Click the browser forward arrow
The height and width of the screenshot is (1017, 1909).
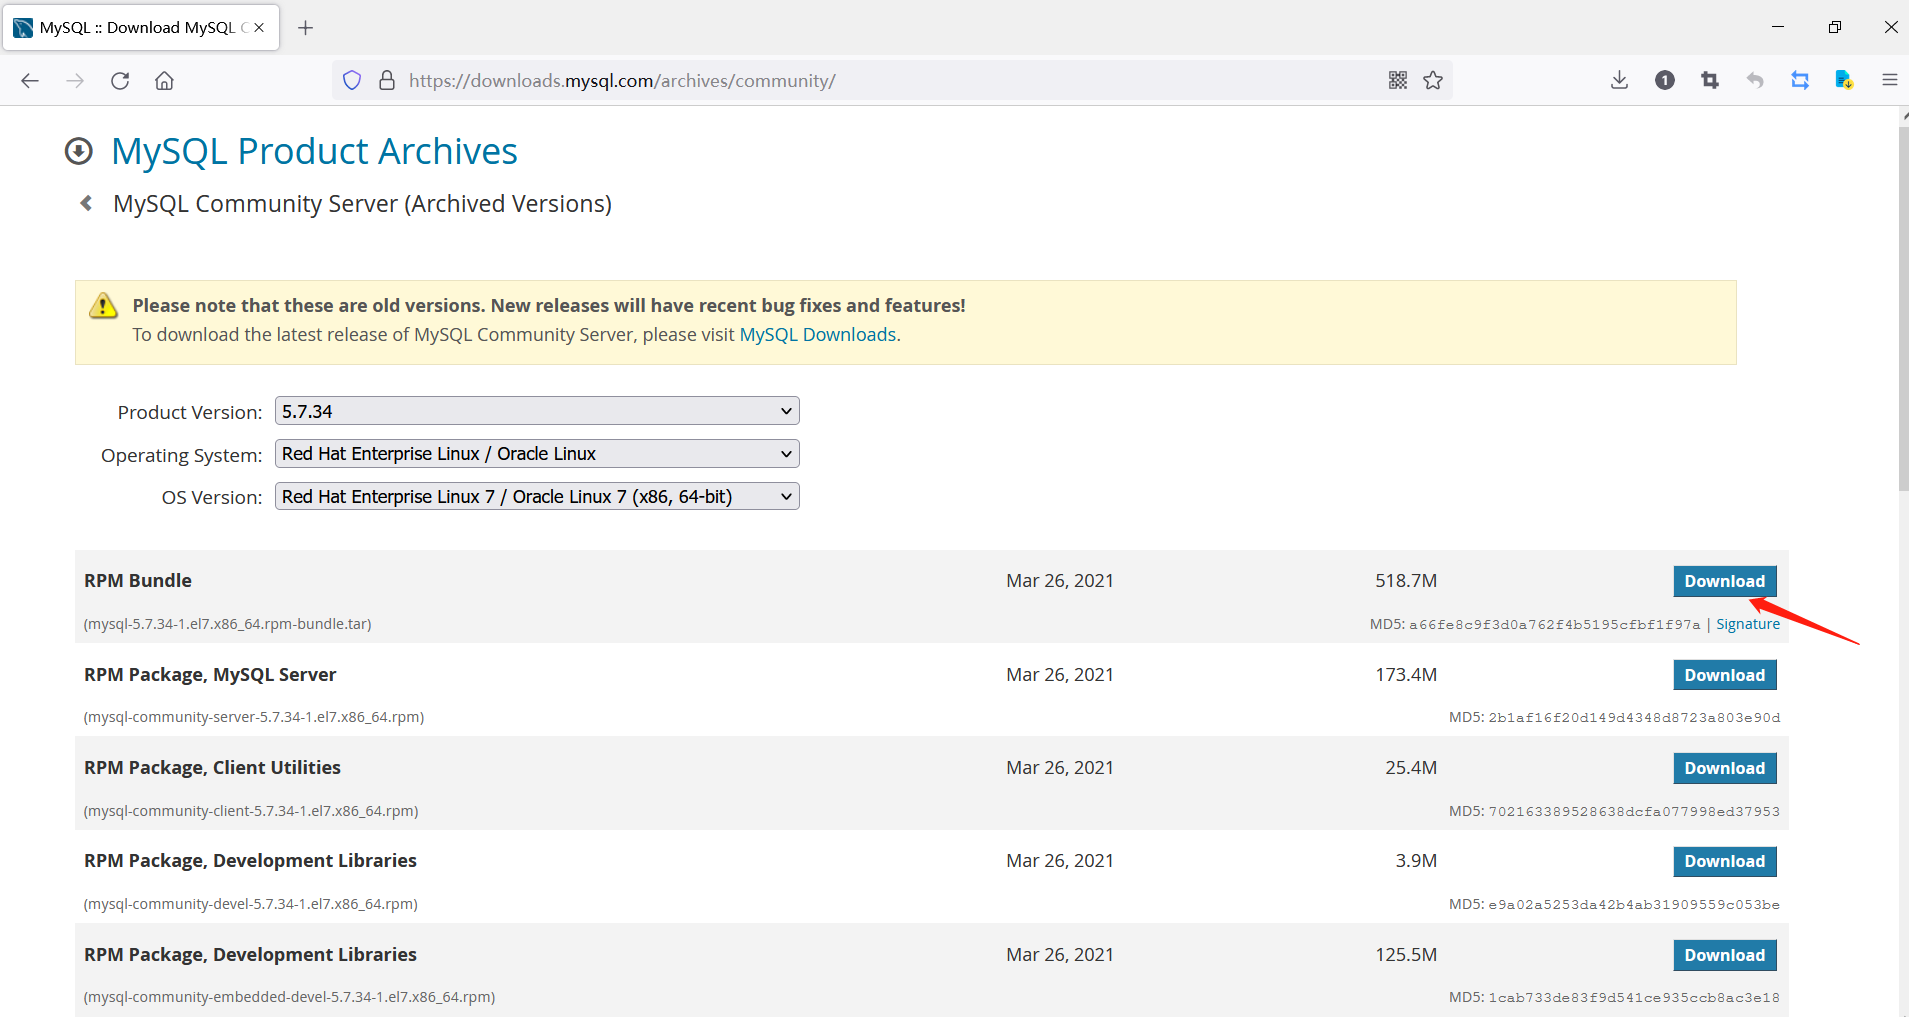coord(75,81)
